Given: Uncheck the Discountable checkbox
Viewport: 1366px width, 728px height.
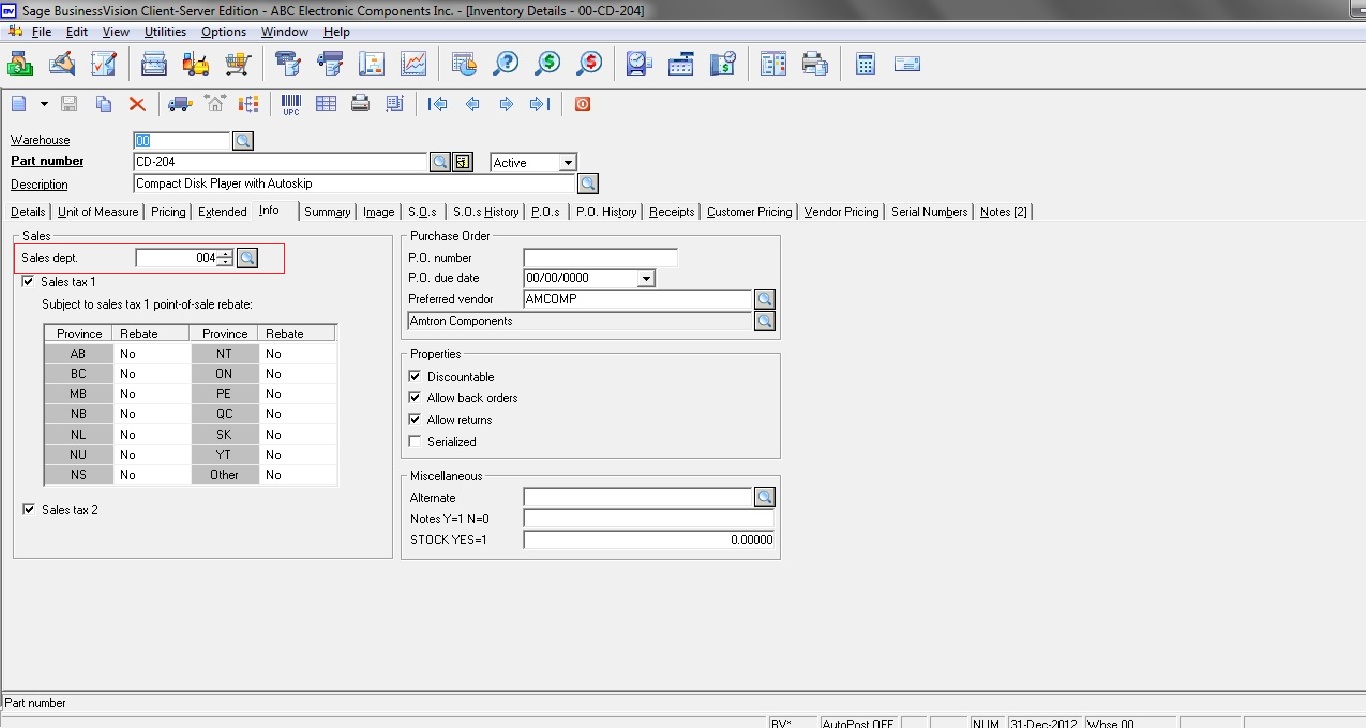Looking at the screenshot, I should coord(415,376).
